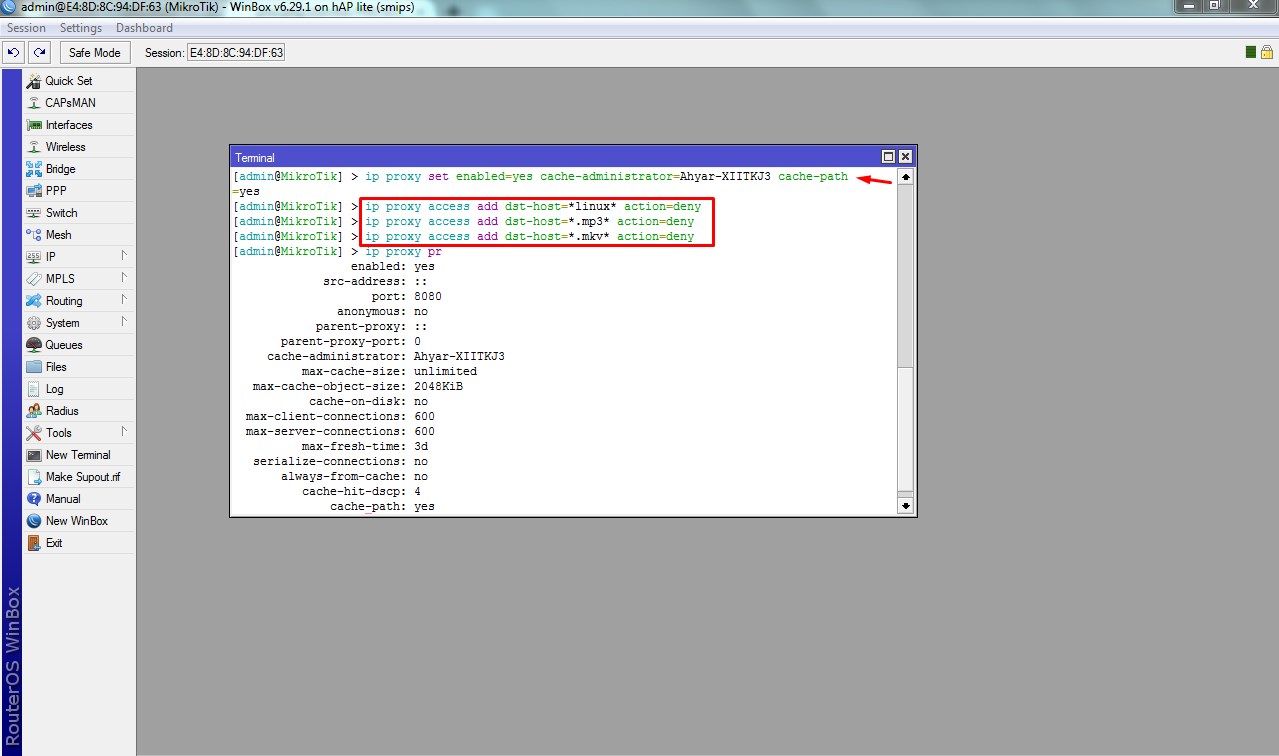Open the Bridge icon in sidebar
The width and height of the screenshot is (1279, 756).
coord(34,169)
